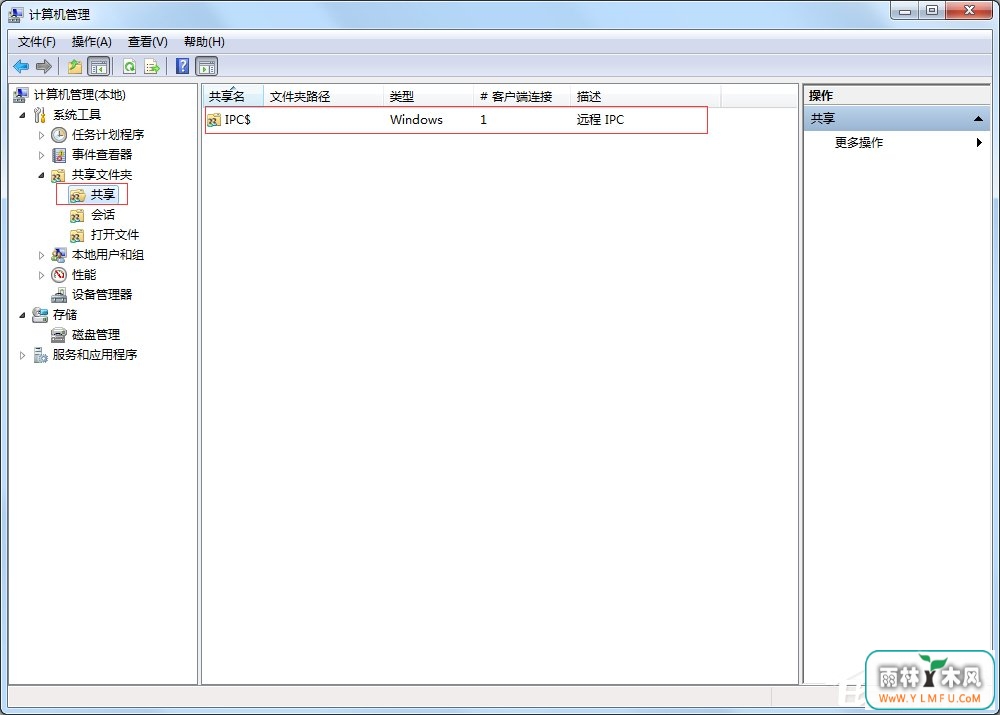Select the 磁盘管理 tree item label

pyautogui.click(x=96, y=335)
